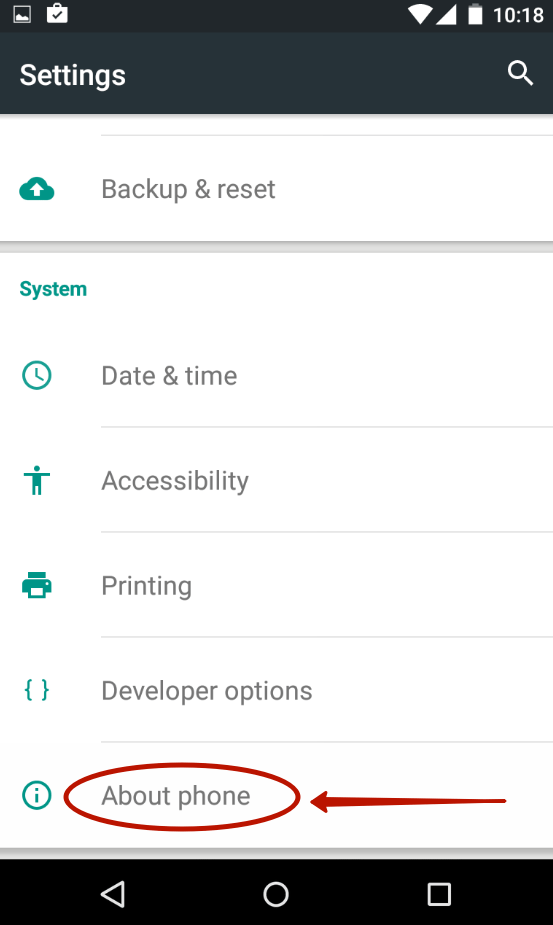553x925 pixels.
Task: Tap the curly braces Developer options icon
Action: 37,690
